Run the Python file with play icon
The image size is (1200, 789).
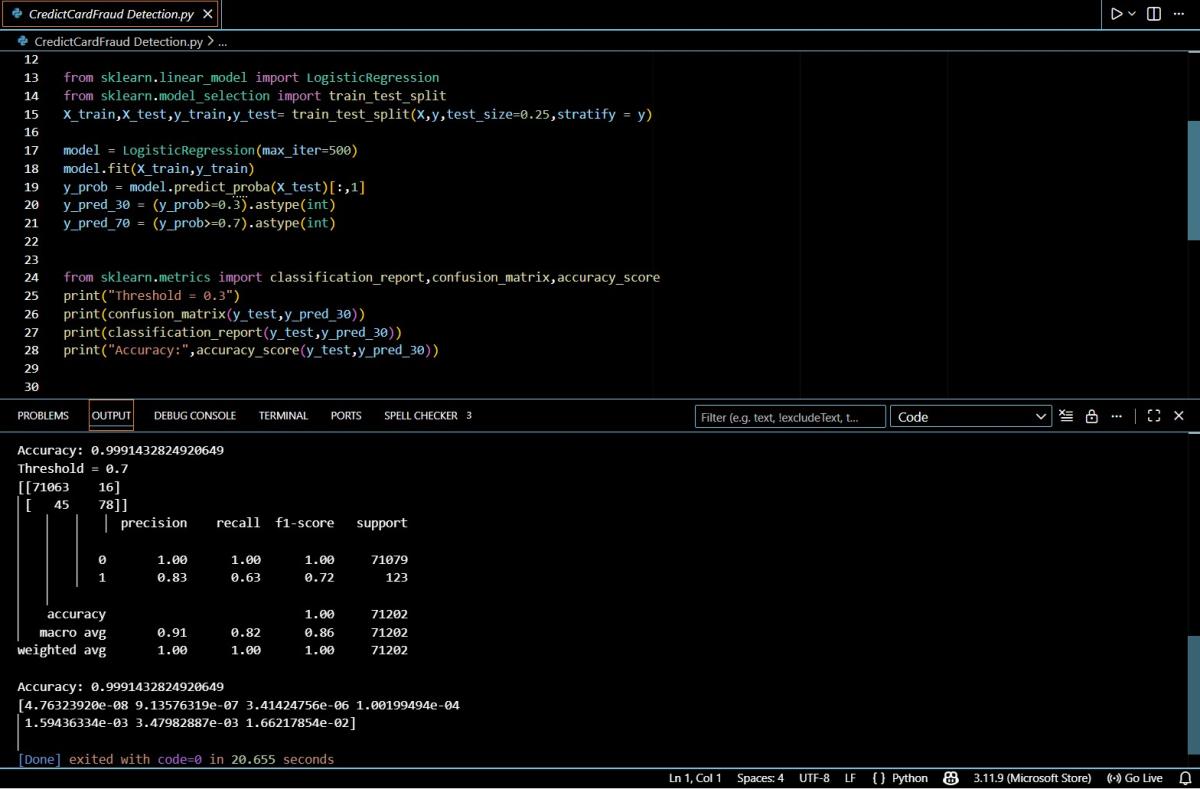click(1116, 14)
